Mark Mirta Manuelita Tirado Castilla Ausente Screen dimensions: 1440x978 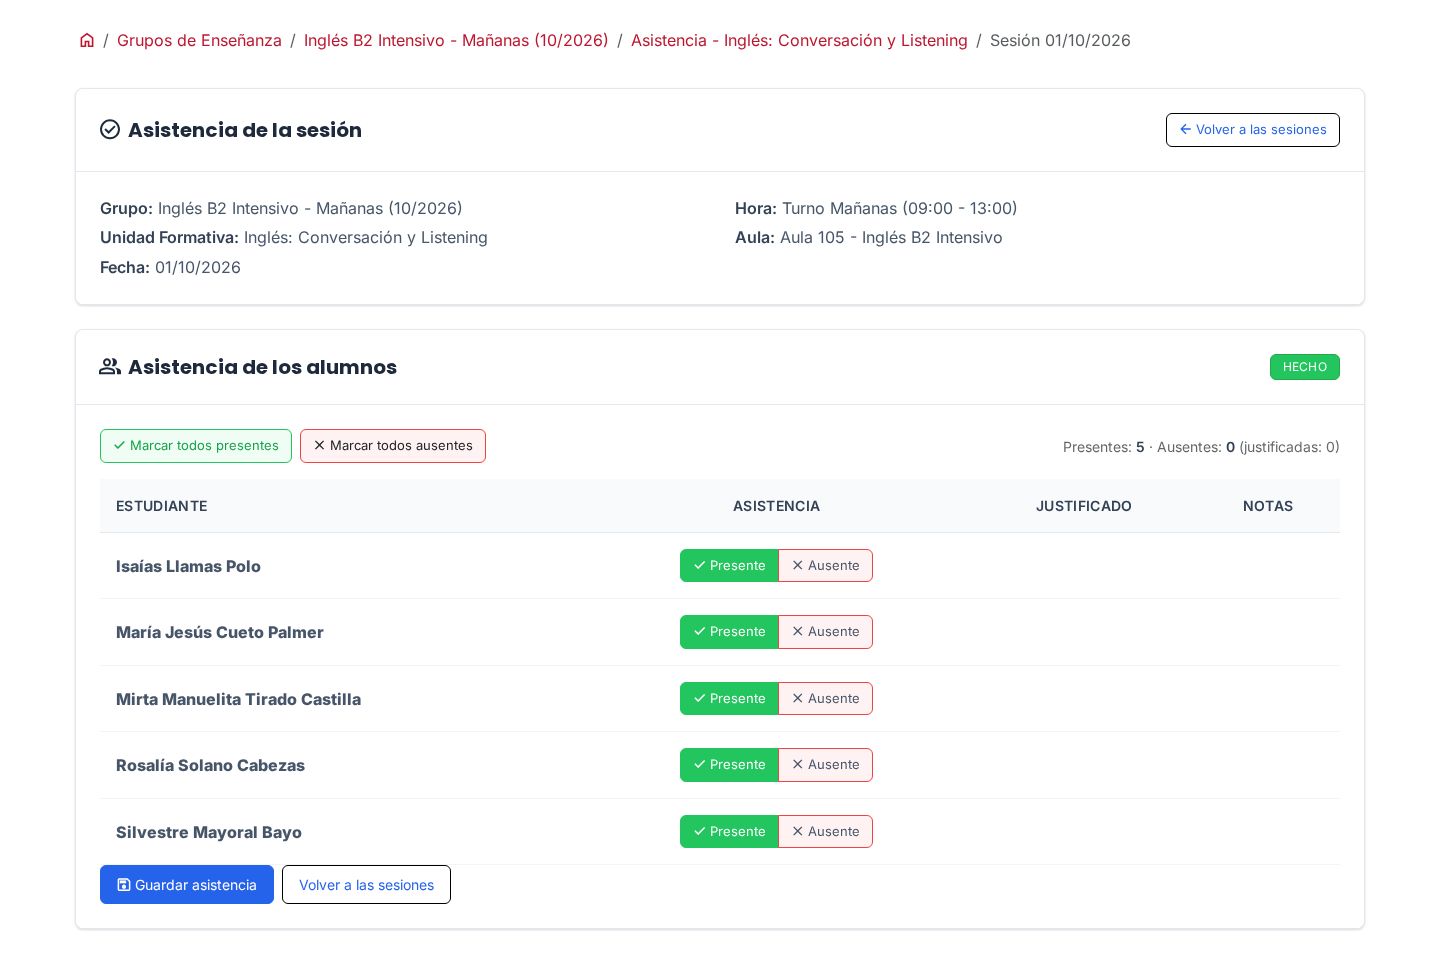(x=825, y=698)
